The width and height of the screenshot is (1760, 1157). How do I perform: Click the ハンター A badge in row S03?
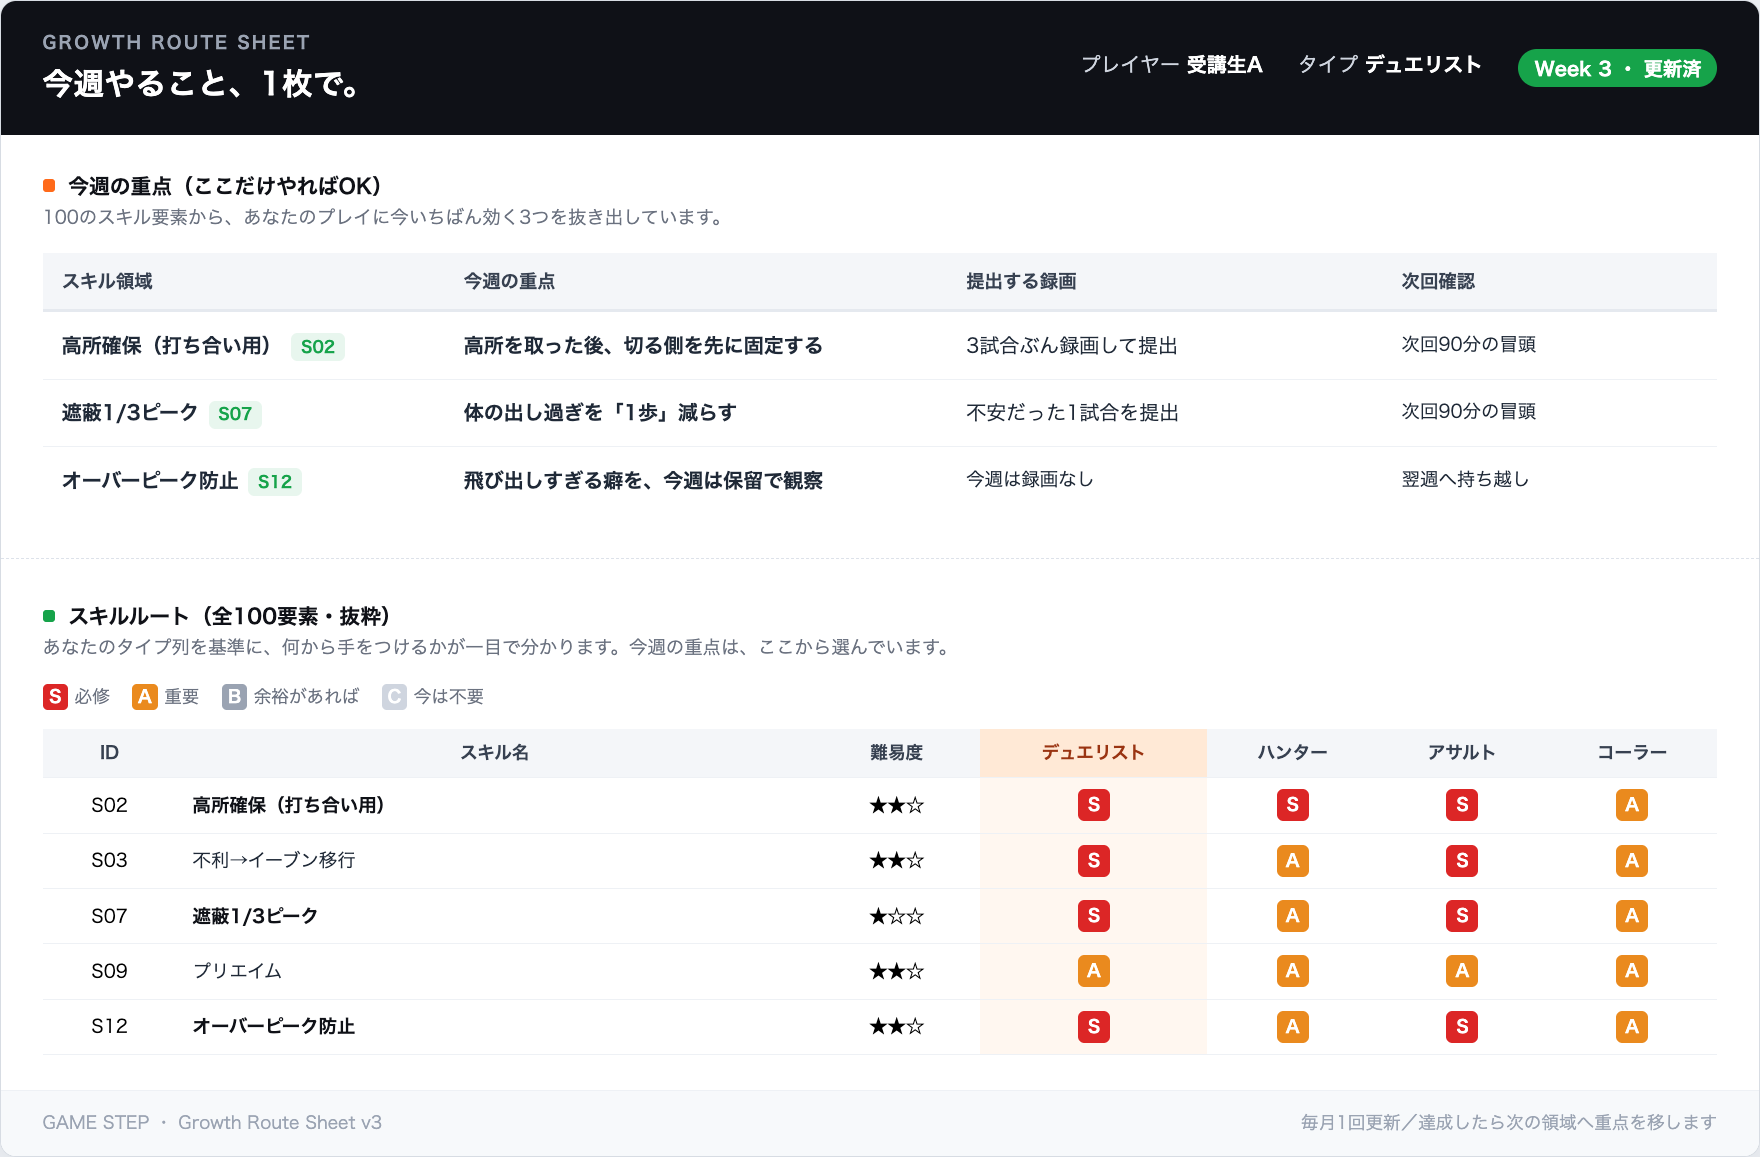tap(1293, 861)
